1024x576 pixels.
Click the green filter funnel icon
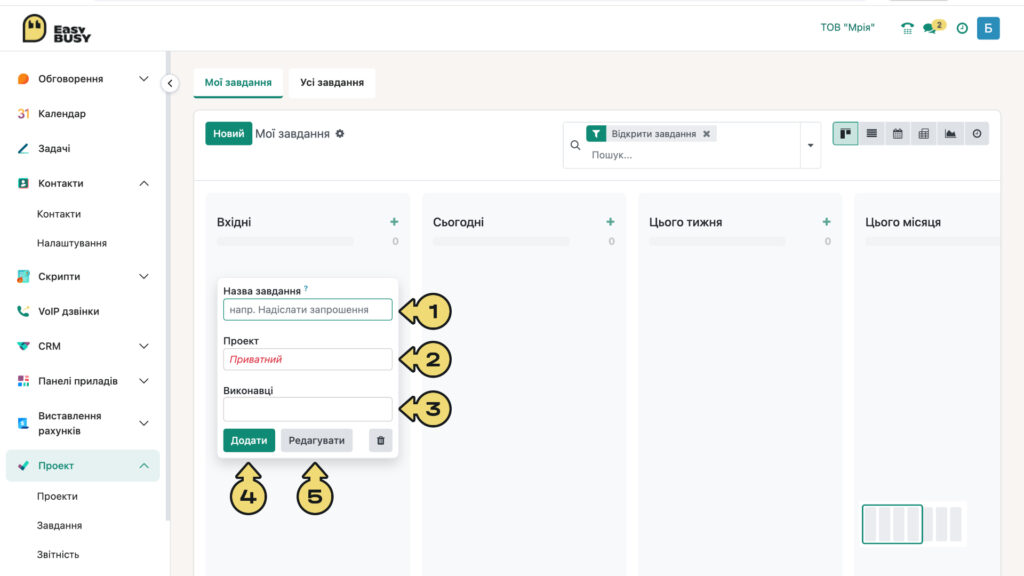tap(596, 133)
